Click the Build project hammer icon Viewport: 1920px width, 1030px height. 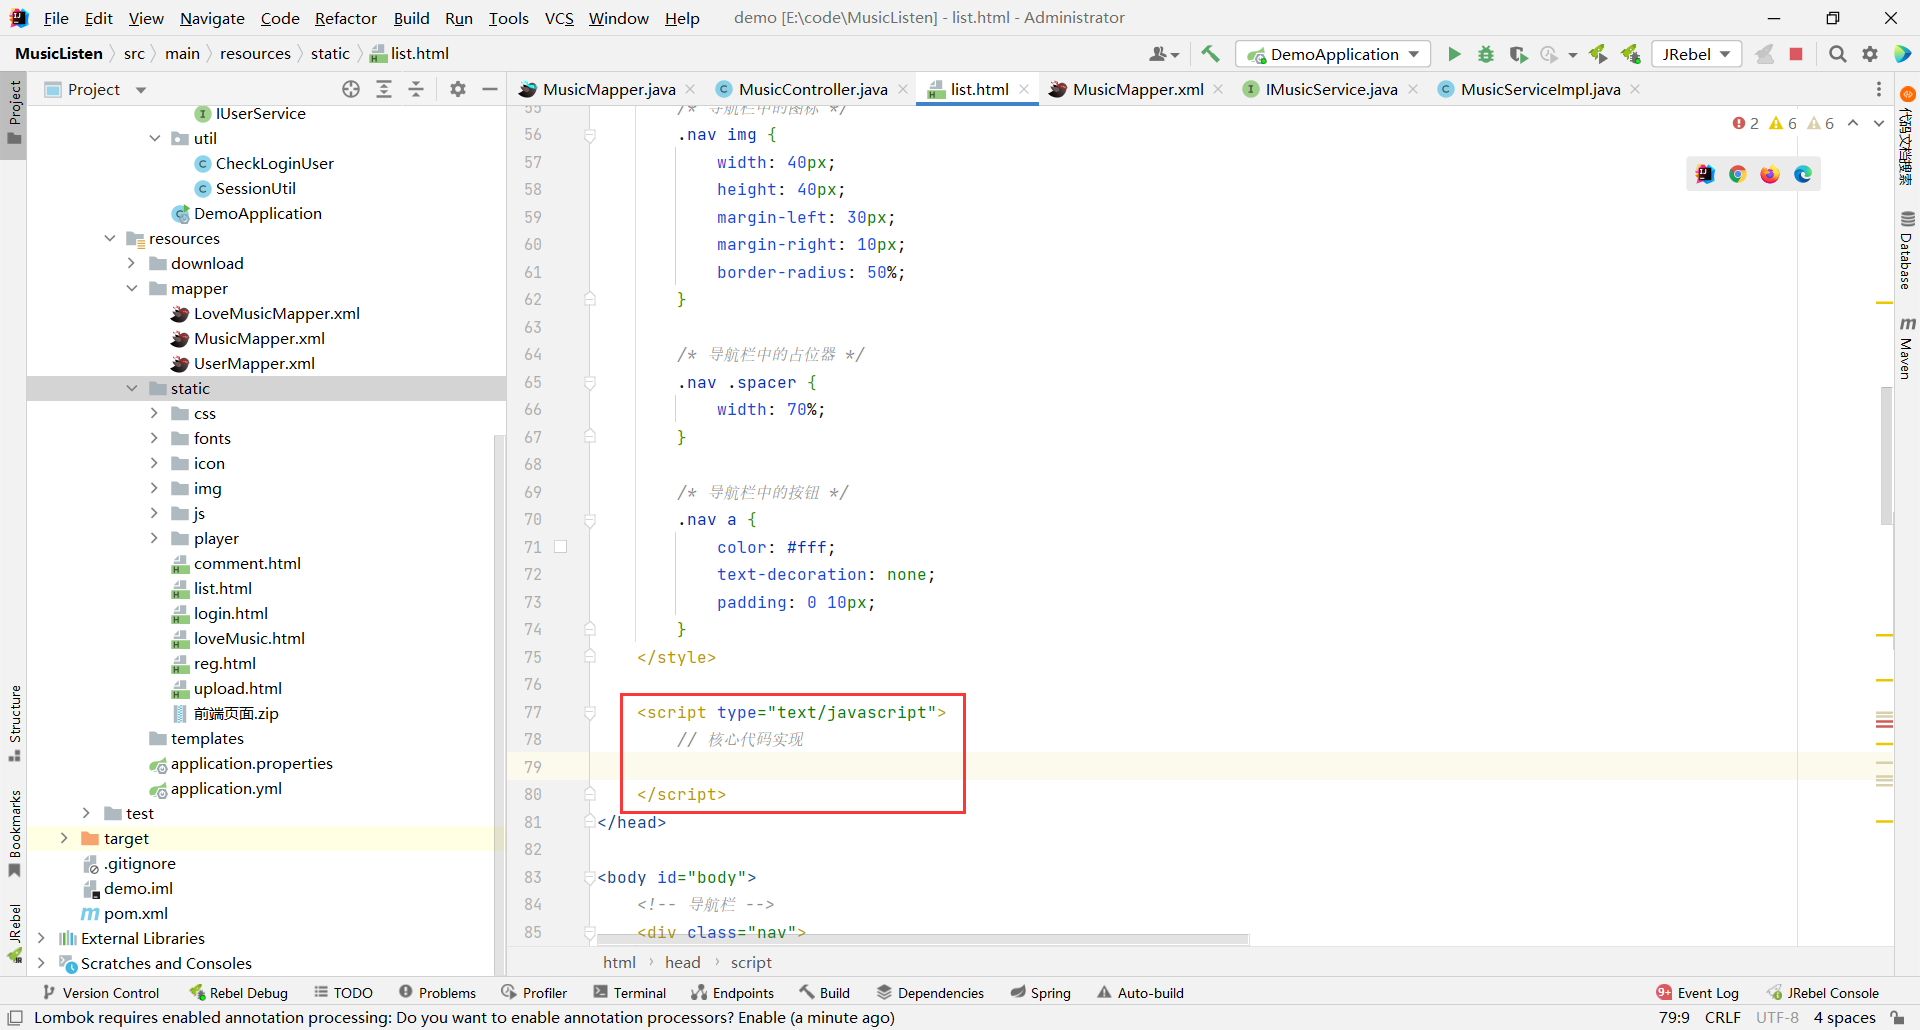click(1210, 54)
